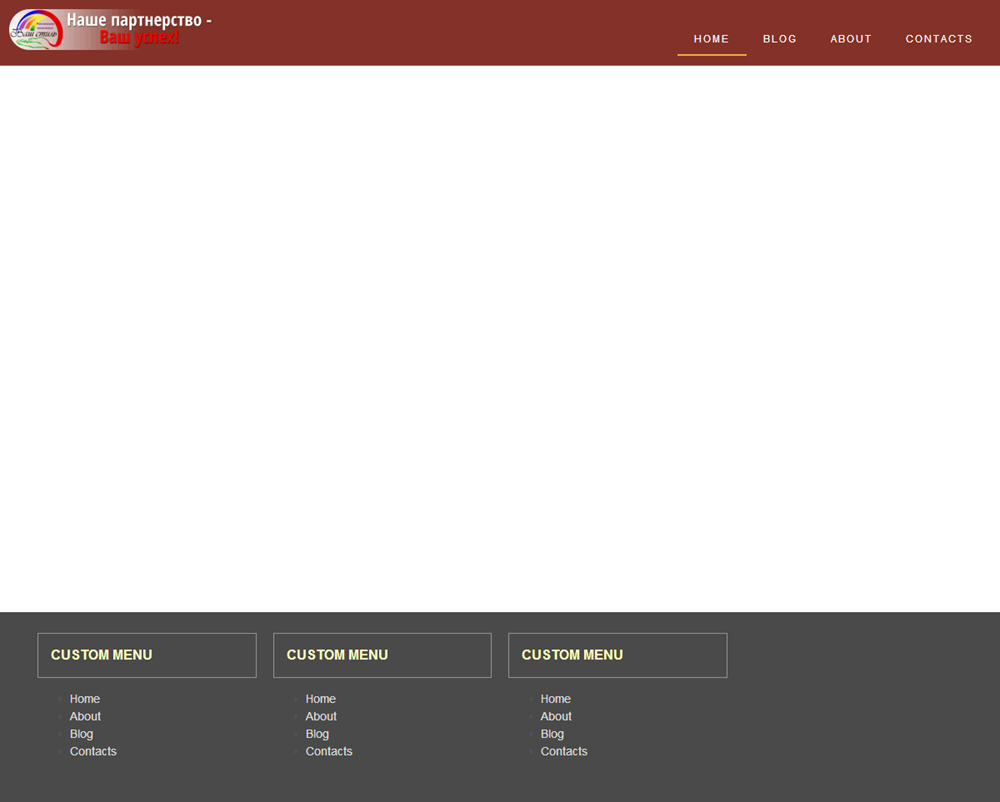Viewport: 1000px width, 802px height.
Task: Visit Contacts in the first footer Custom Menu
Action: [x=93, y=751]
